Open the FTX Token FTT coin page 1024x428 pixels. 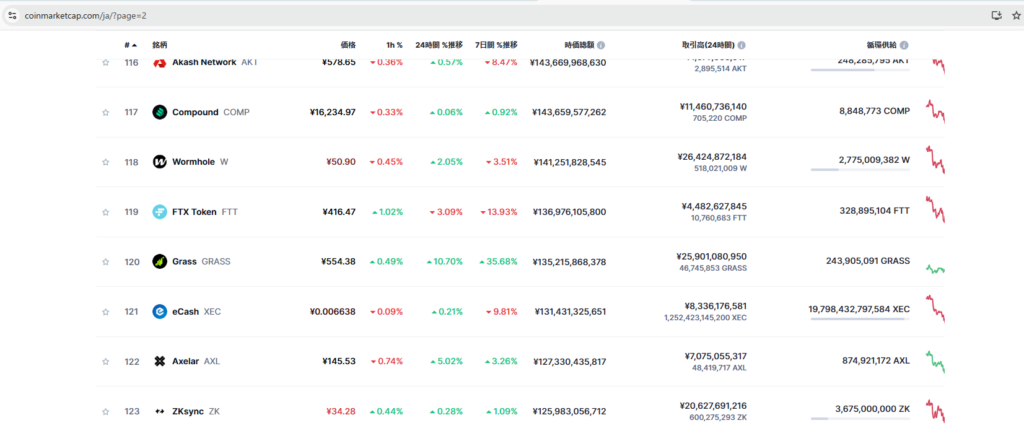click(x=204, y=212)
